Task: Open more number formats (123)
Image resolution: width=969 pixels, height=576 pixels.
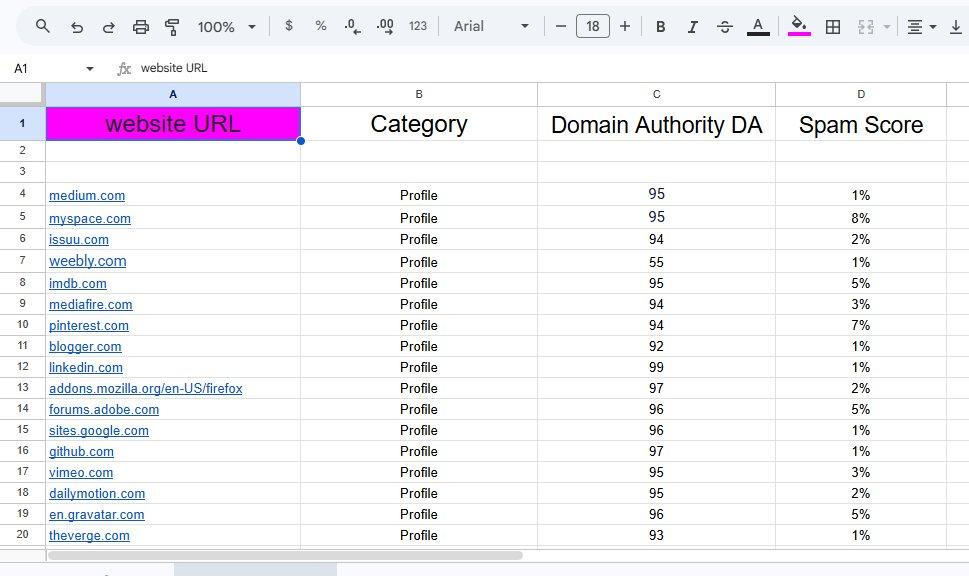Action: [x=418, y=26]
